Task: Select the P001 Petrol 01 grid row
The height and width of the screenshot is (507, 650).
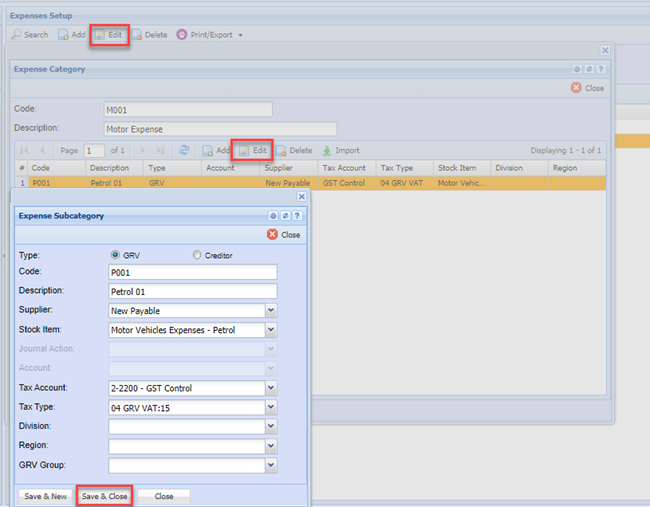Action: (x=300, y=183)
